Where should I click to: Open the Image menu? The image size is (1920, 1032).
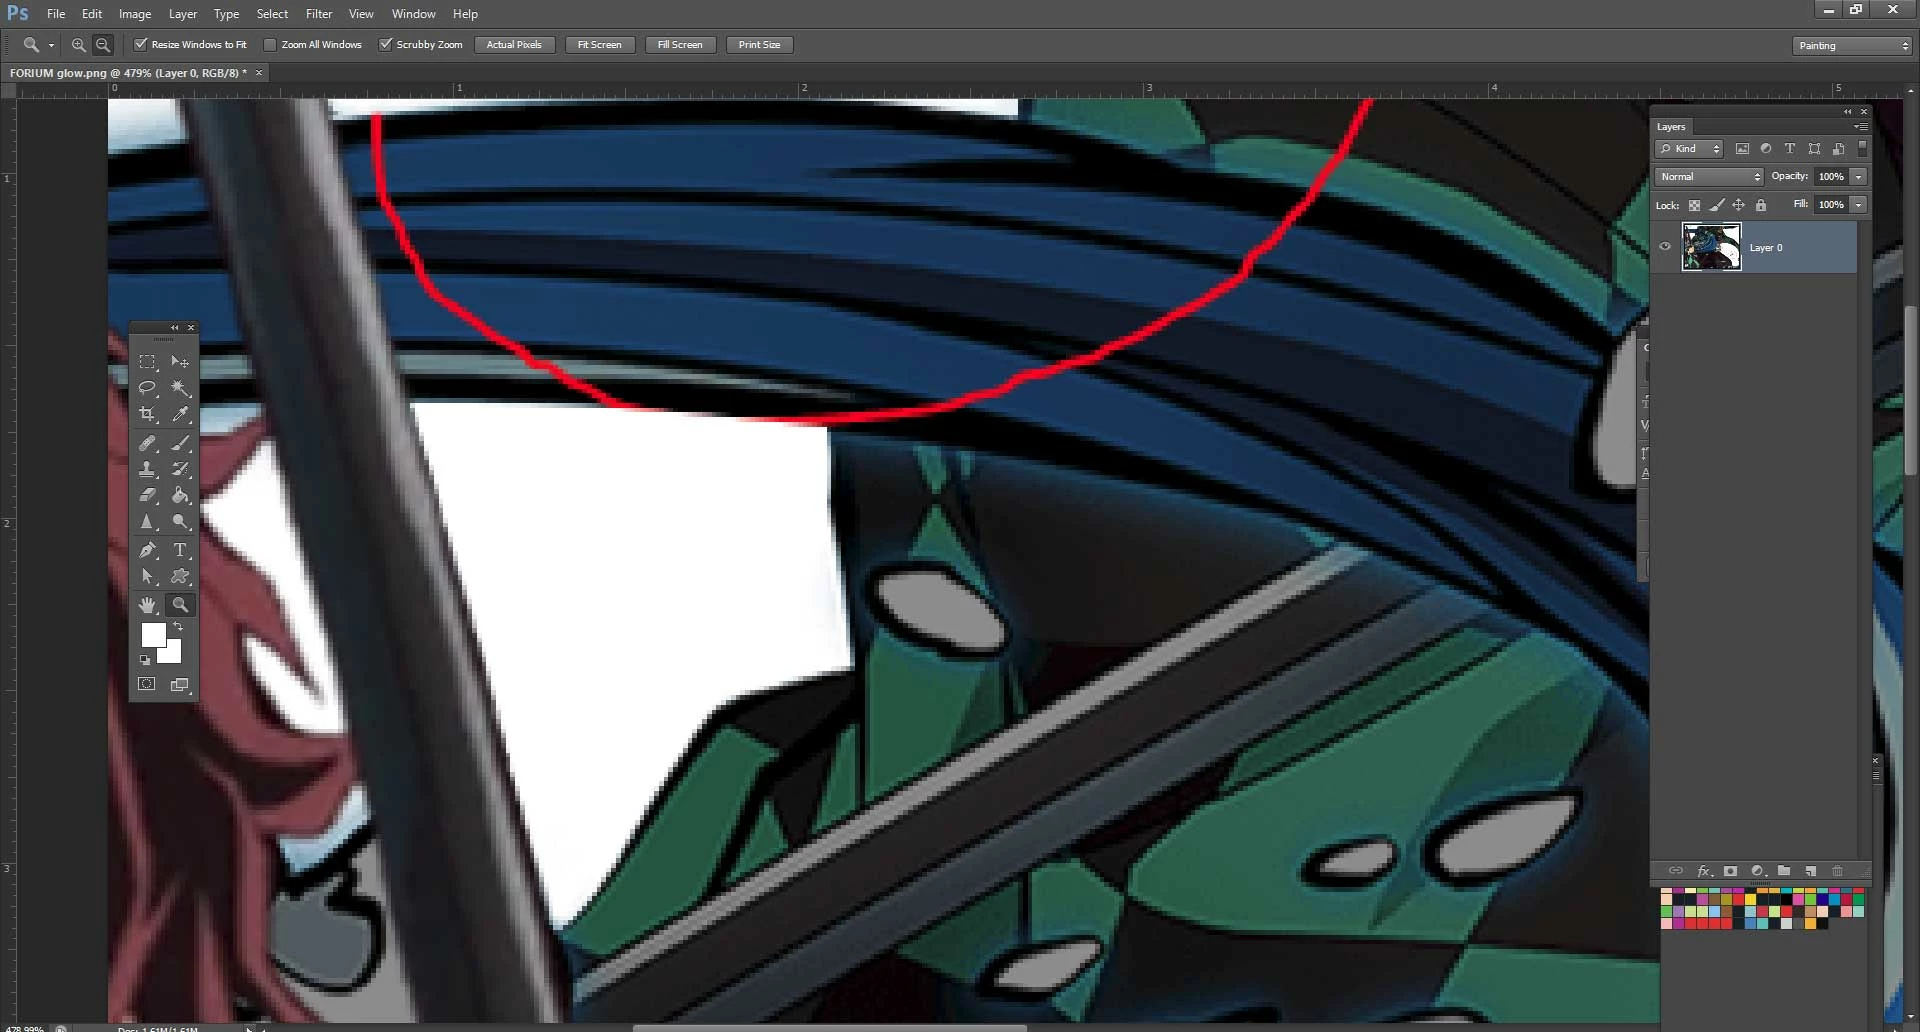pos(135,14)
